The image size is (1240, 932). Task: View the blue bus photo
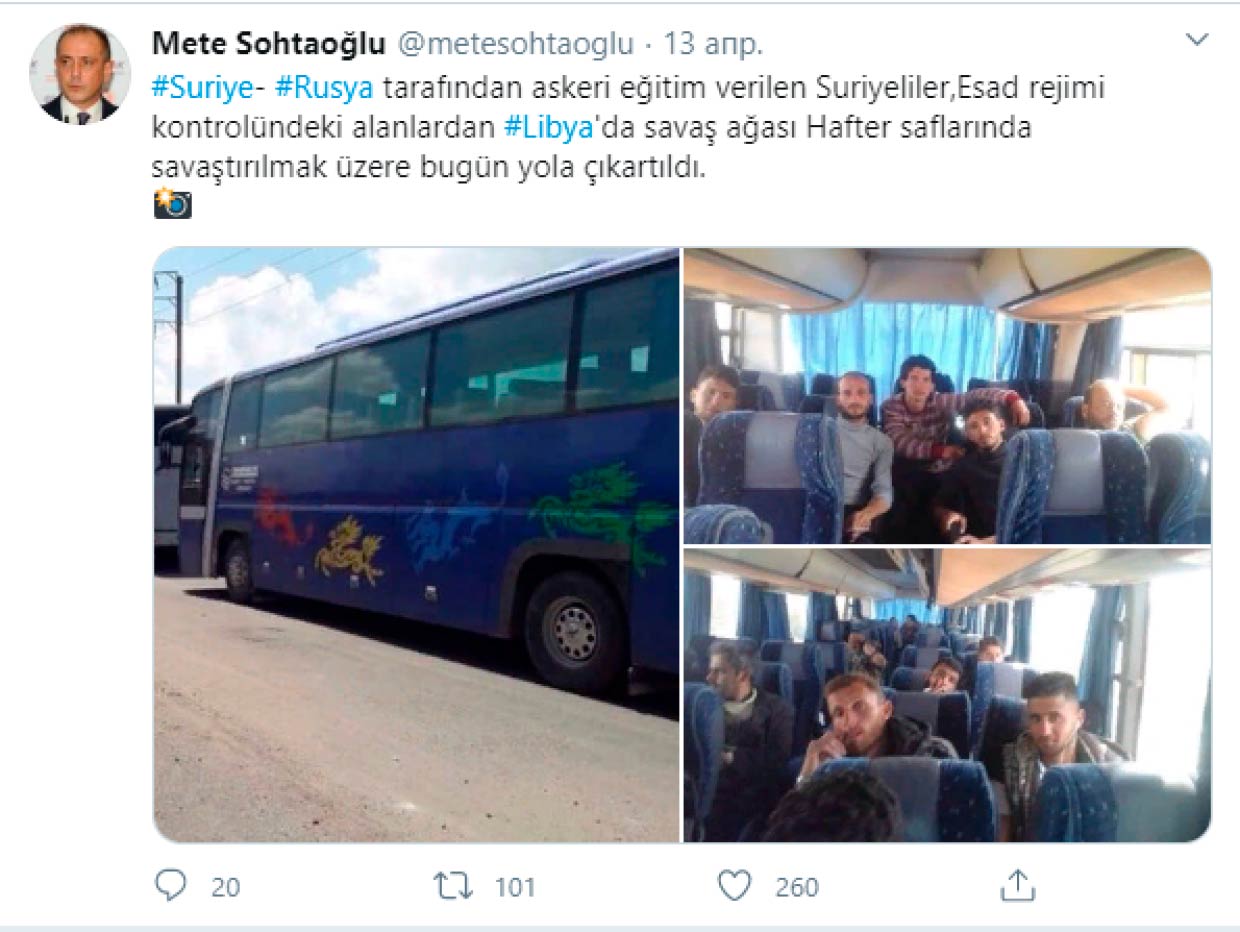point(416,545)
